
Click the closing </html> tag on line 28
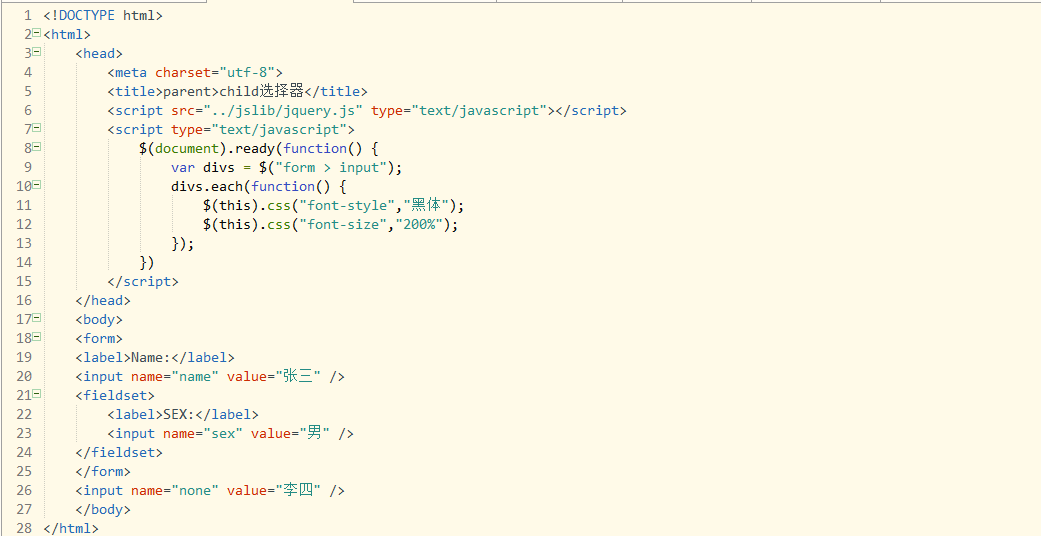[x=71, y=529]
